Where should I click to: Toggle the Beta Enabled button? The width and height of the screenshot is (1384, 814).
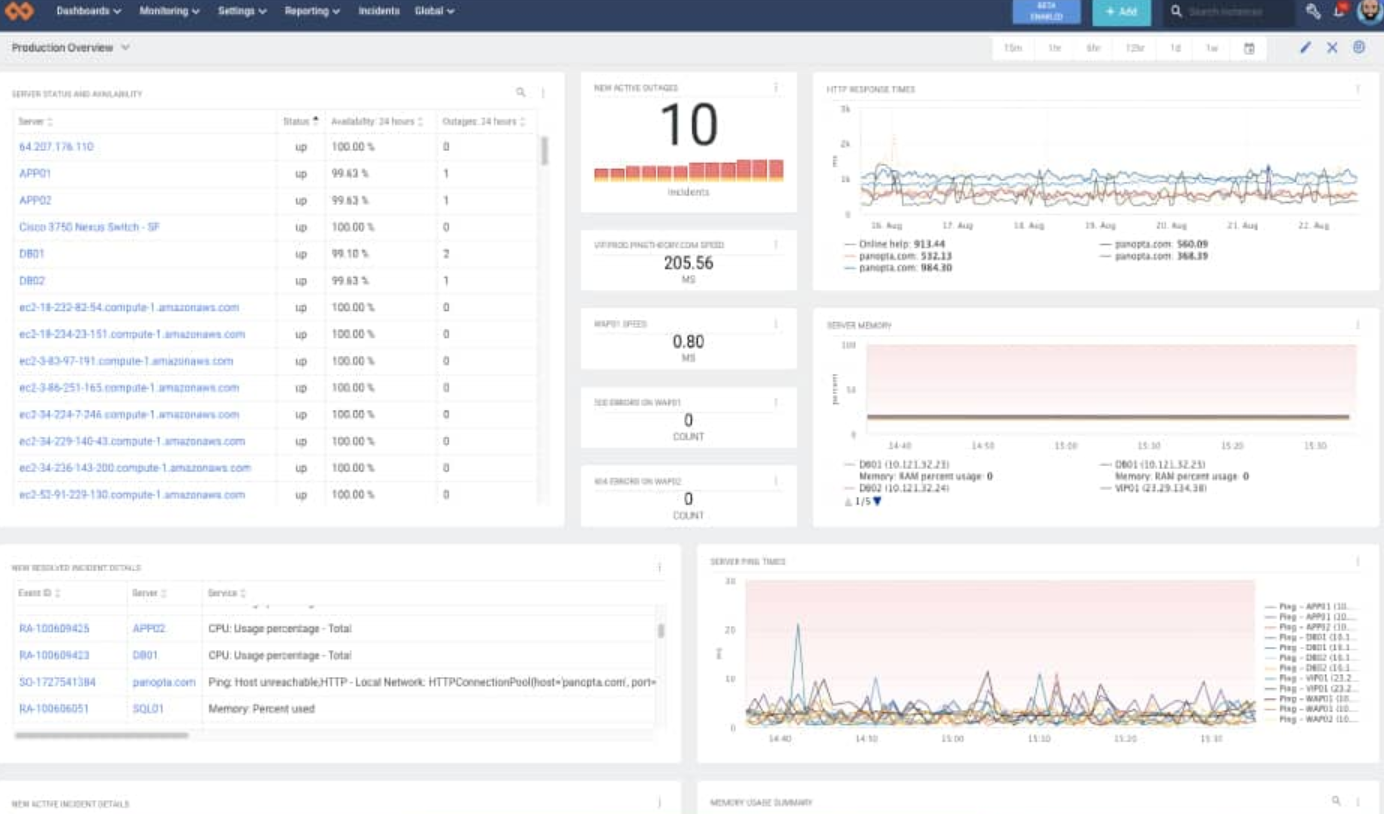pyautogui.click(x=1047, y=11)
